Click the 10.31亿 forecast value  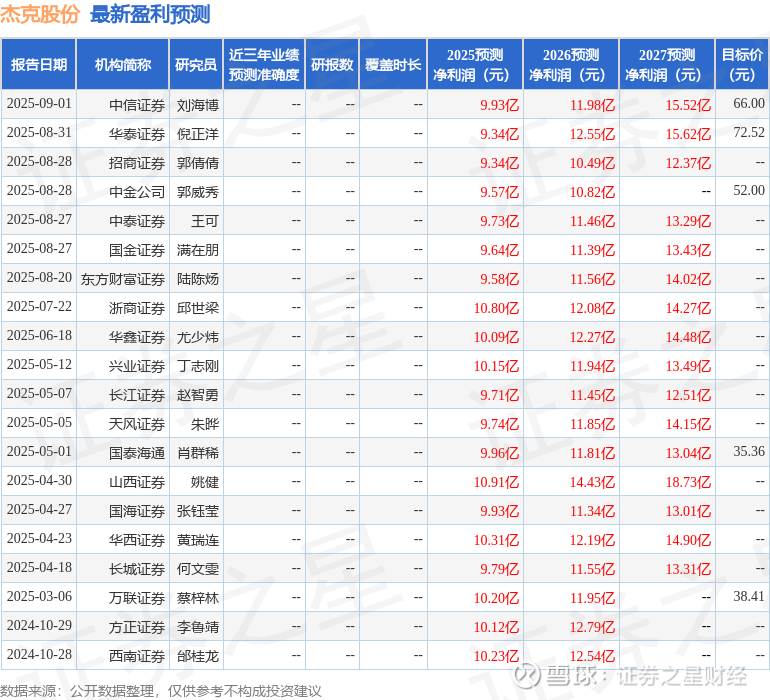[496, 540]
